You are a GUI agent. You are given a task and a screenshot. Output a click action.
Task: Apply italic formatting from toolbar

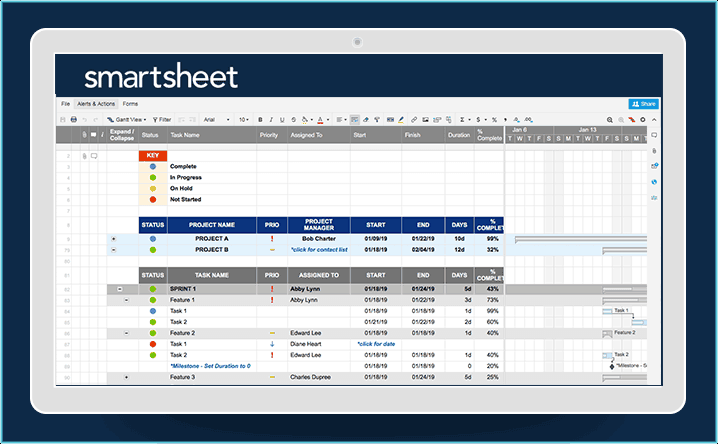(x=271, y=119)
